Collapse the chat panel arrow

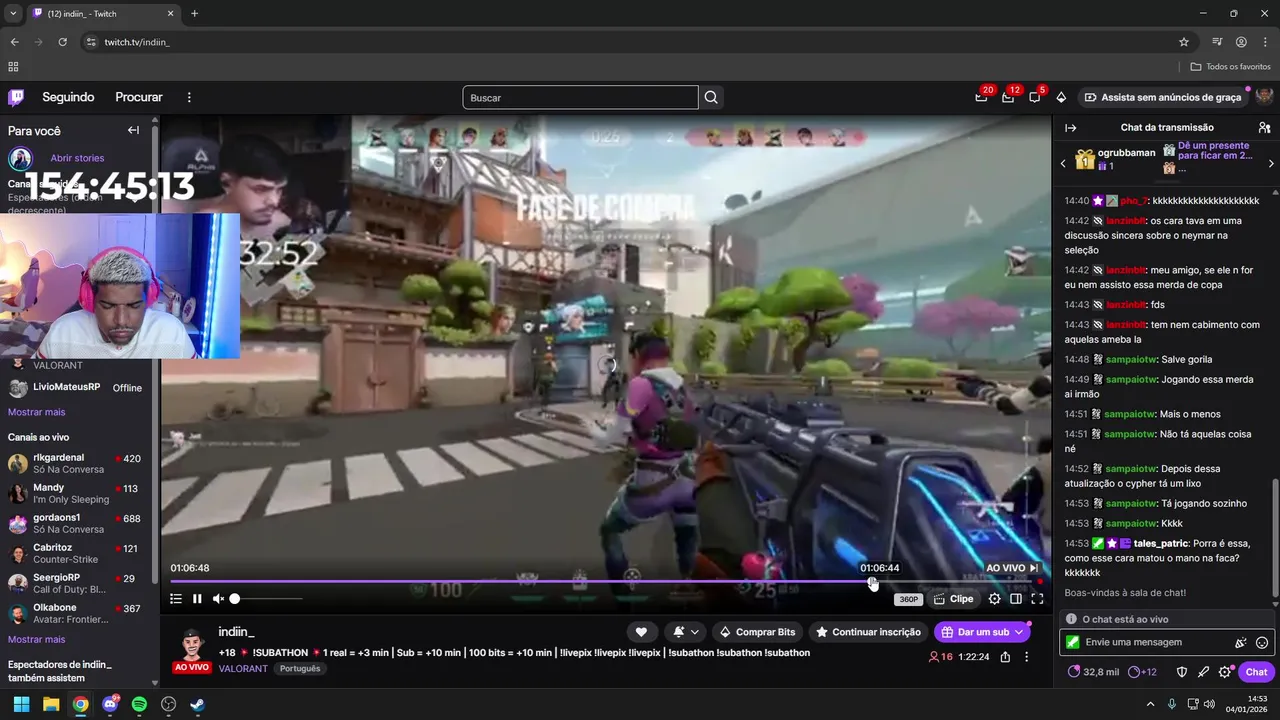pyautogui.click(x=1070, y=128)
